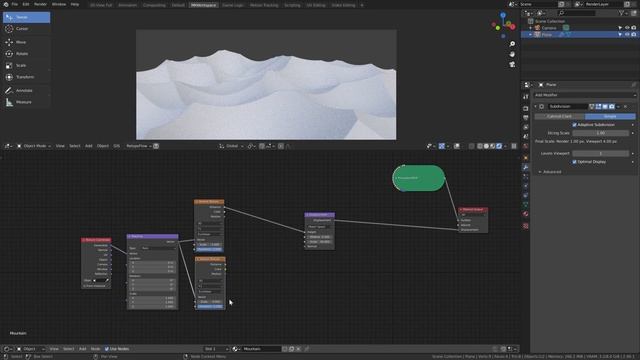This screenshot has height=360, width=640.
Task: Toggle Subdivision modifier show in viewport
Action: [x=605, y=107]
